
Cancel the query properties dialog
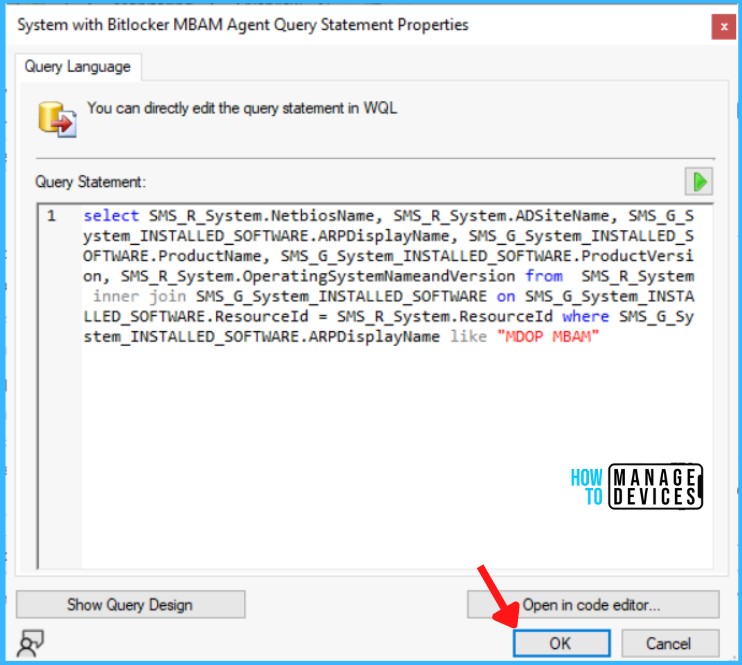click(x=670, y=643)
